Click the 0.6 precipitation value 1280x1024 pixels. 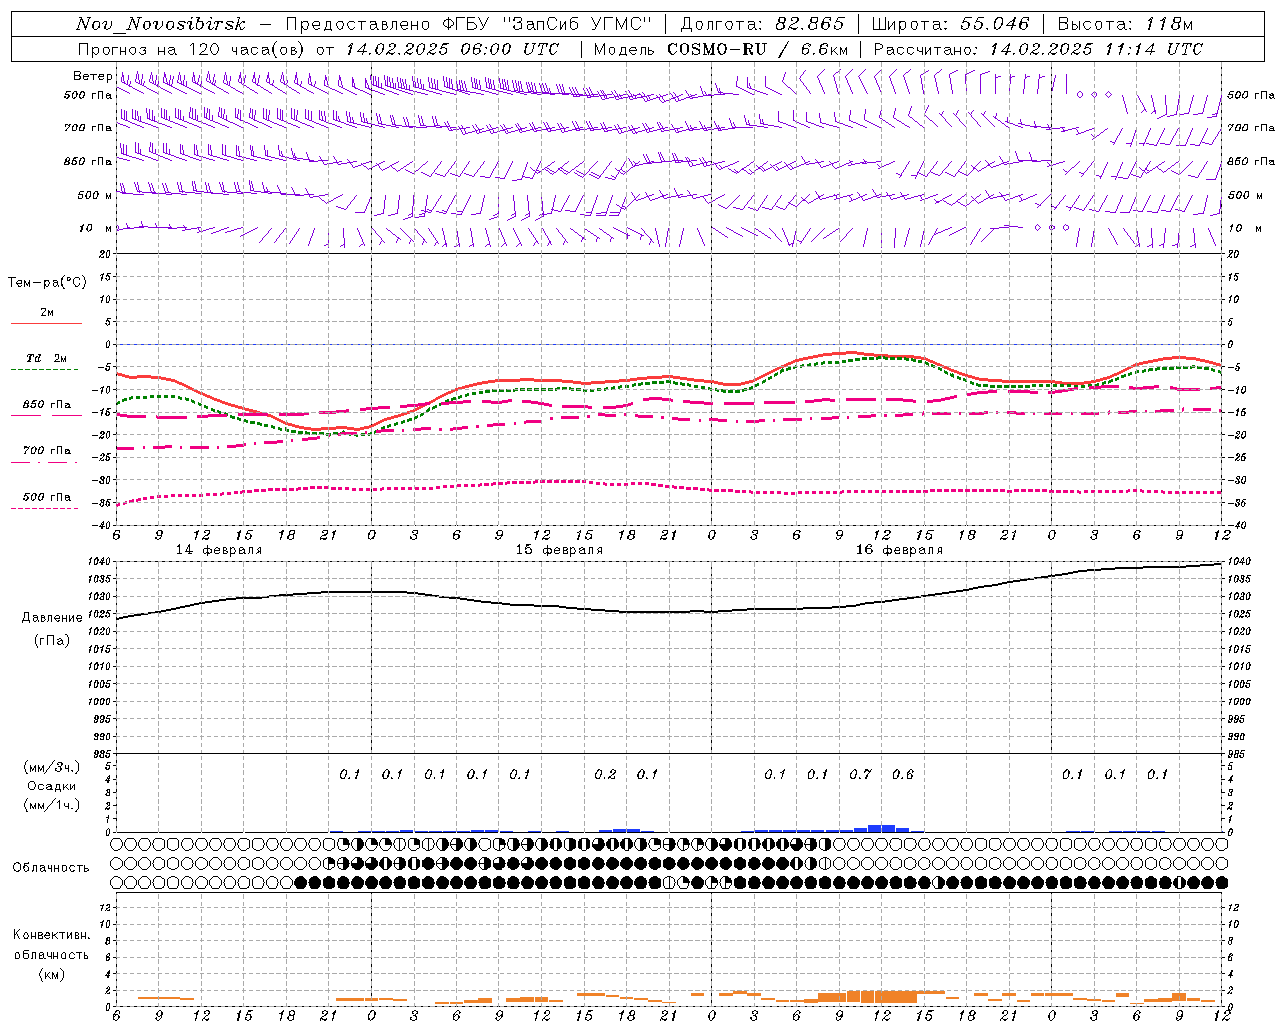click(x=903, y=774)
